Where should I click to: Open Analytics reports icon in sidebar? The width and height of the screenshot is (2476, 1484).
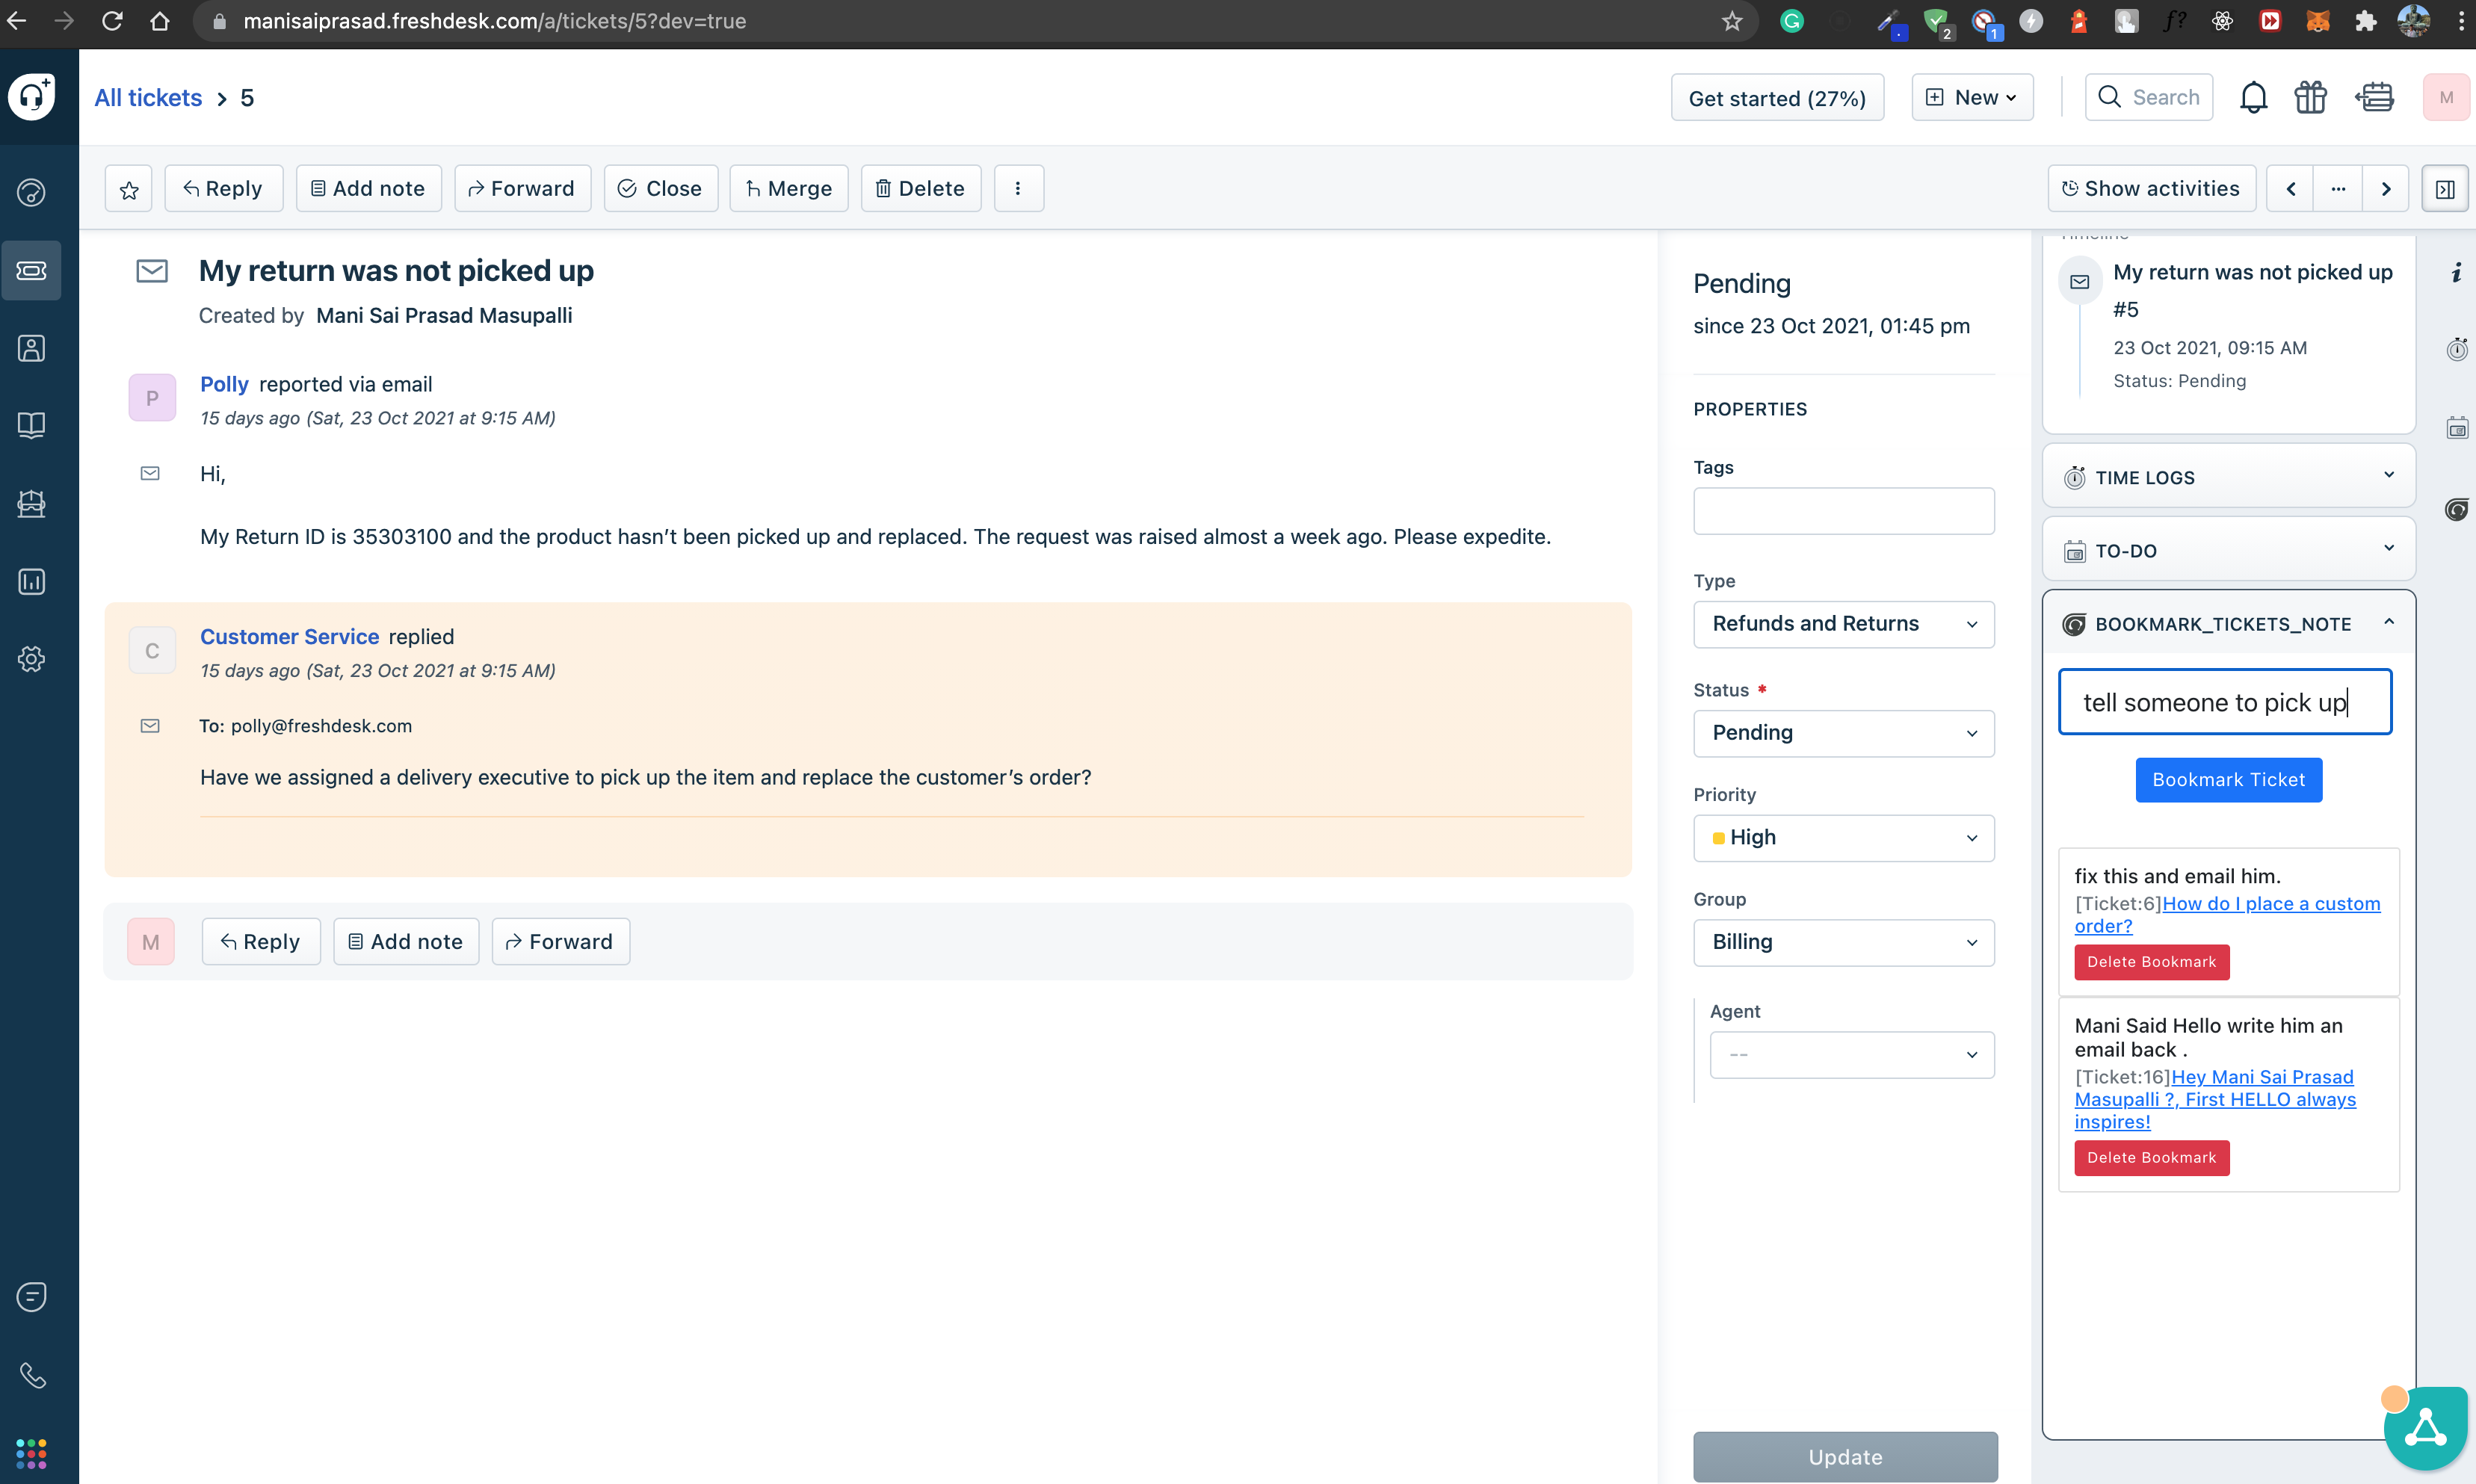(x=32, y=581)
